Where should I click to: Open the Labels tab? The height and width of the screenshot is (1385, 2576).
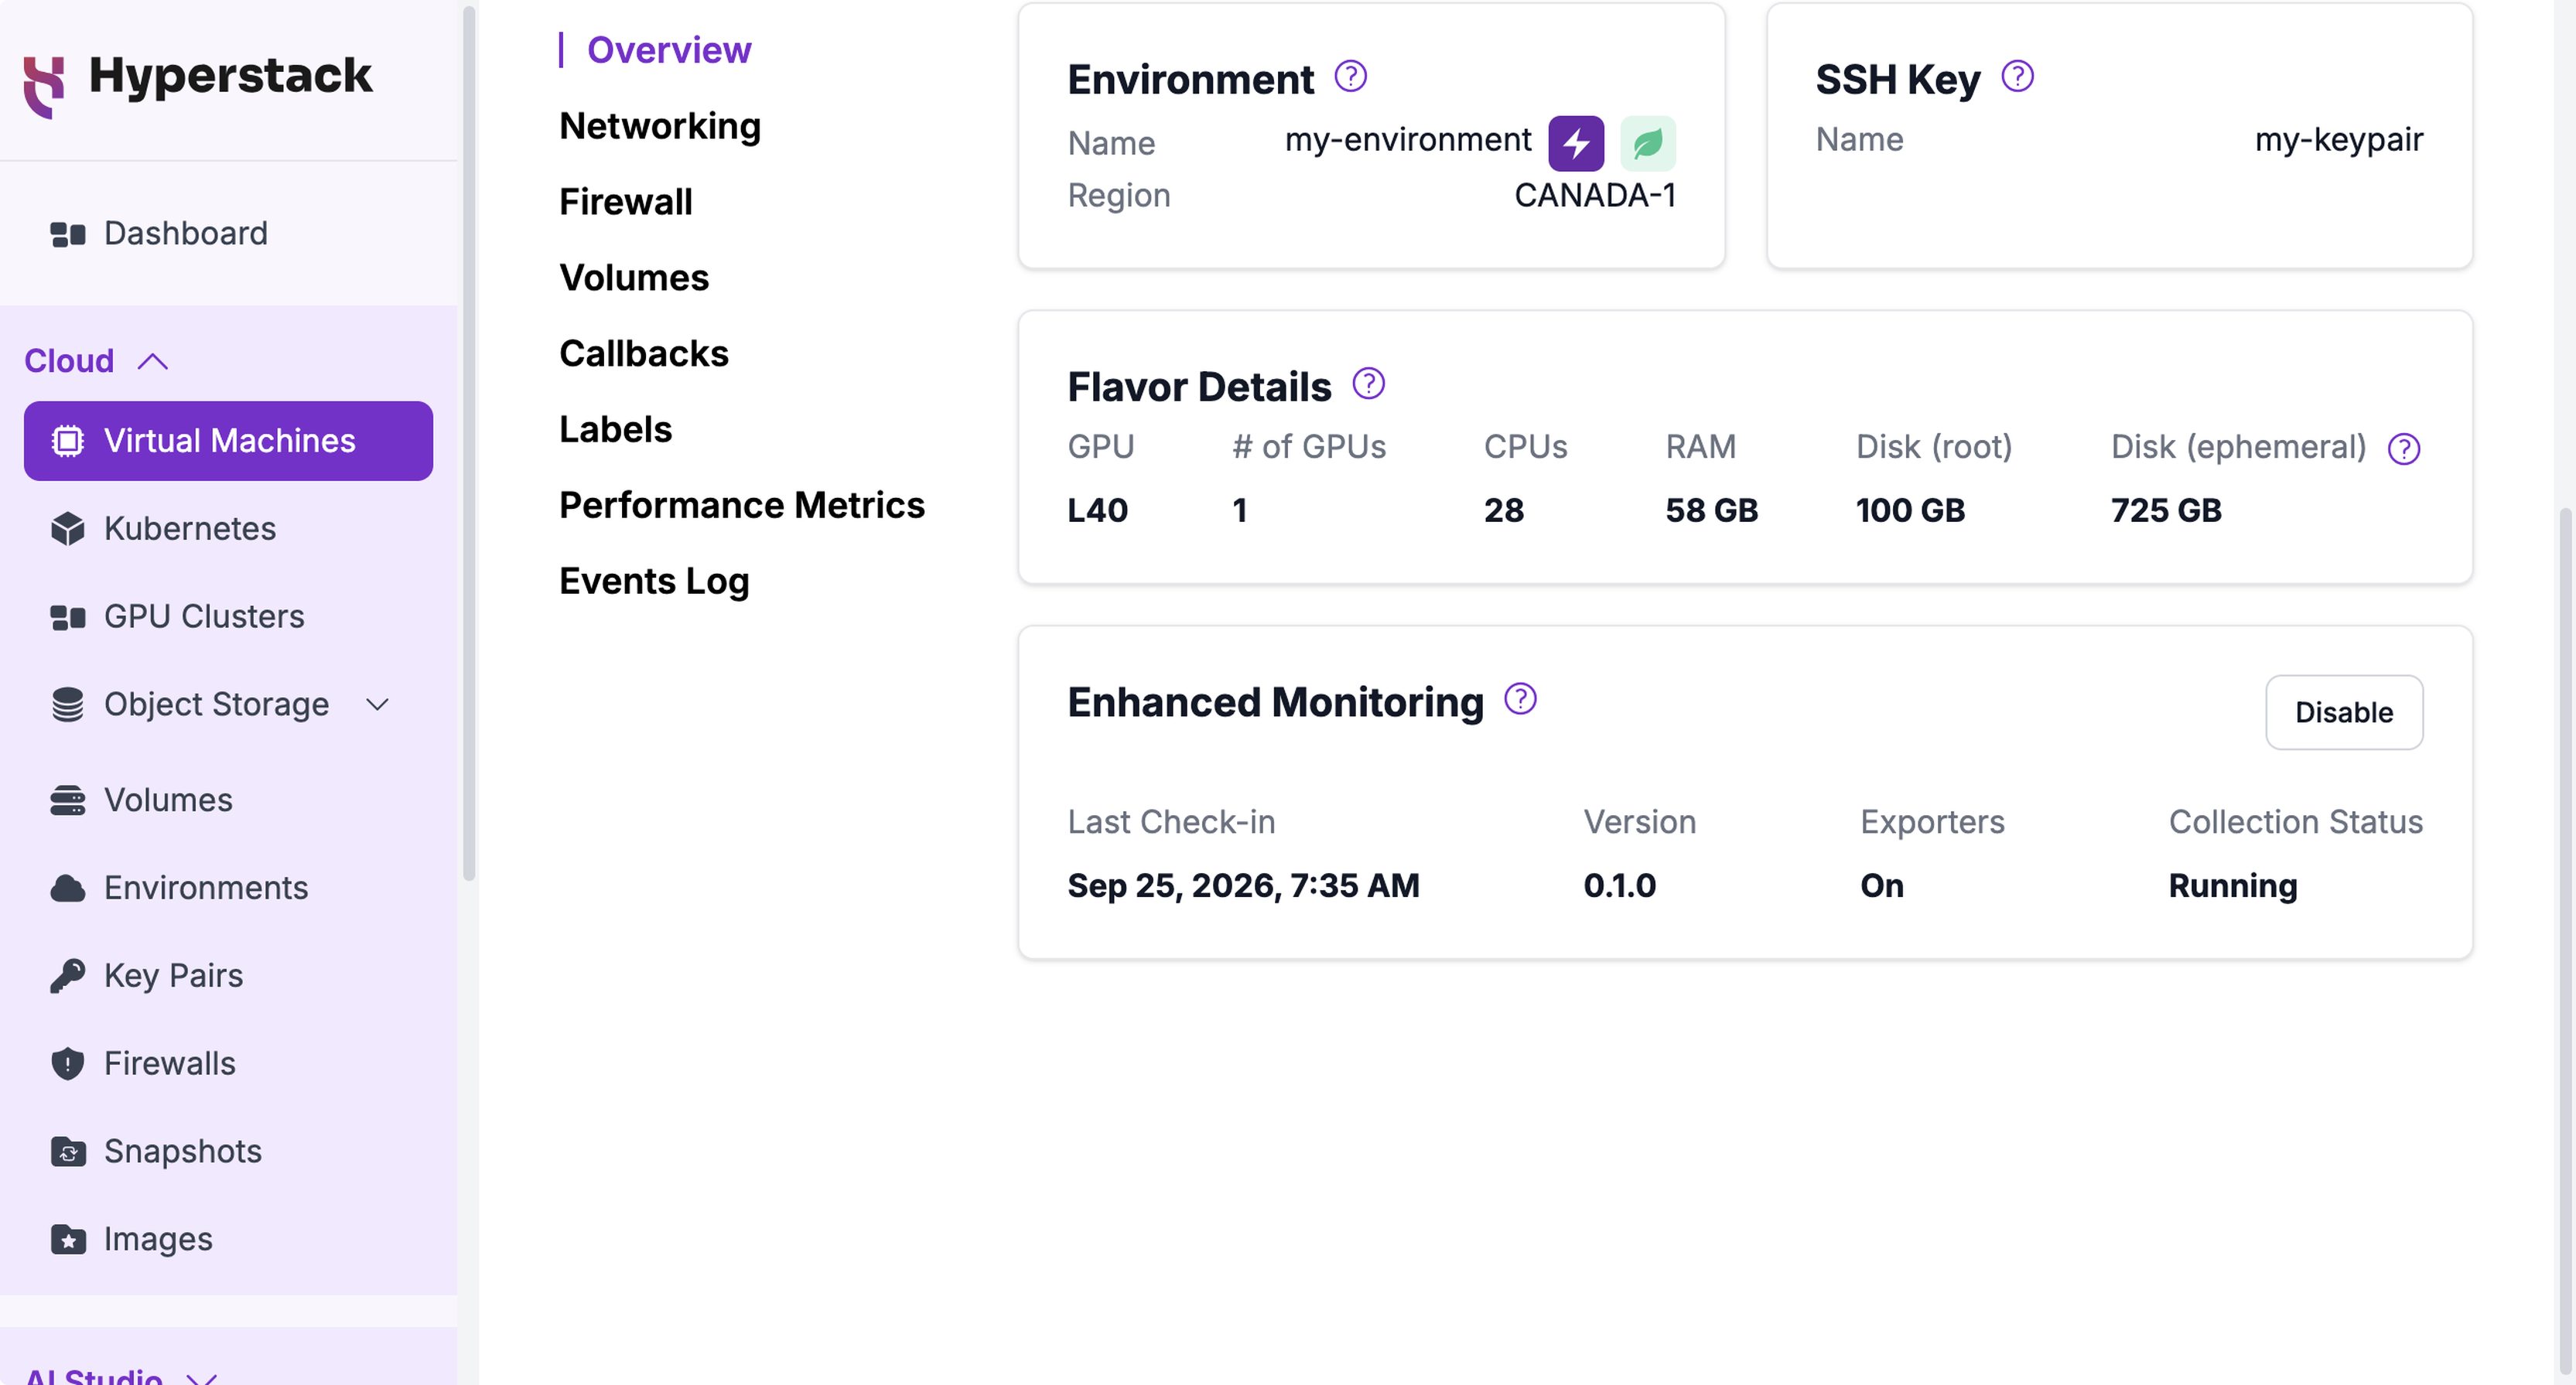pos(616,430)
